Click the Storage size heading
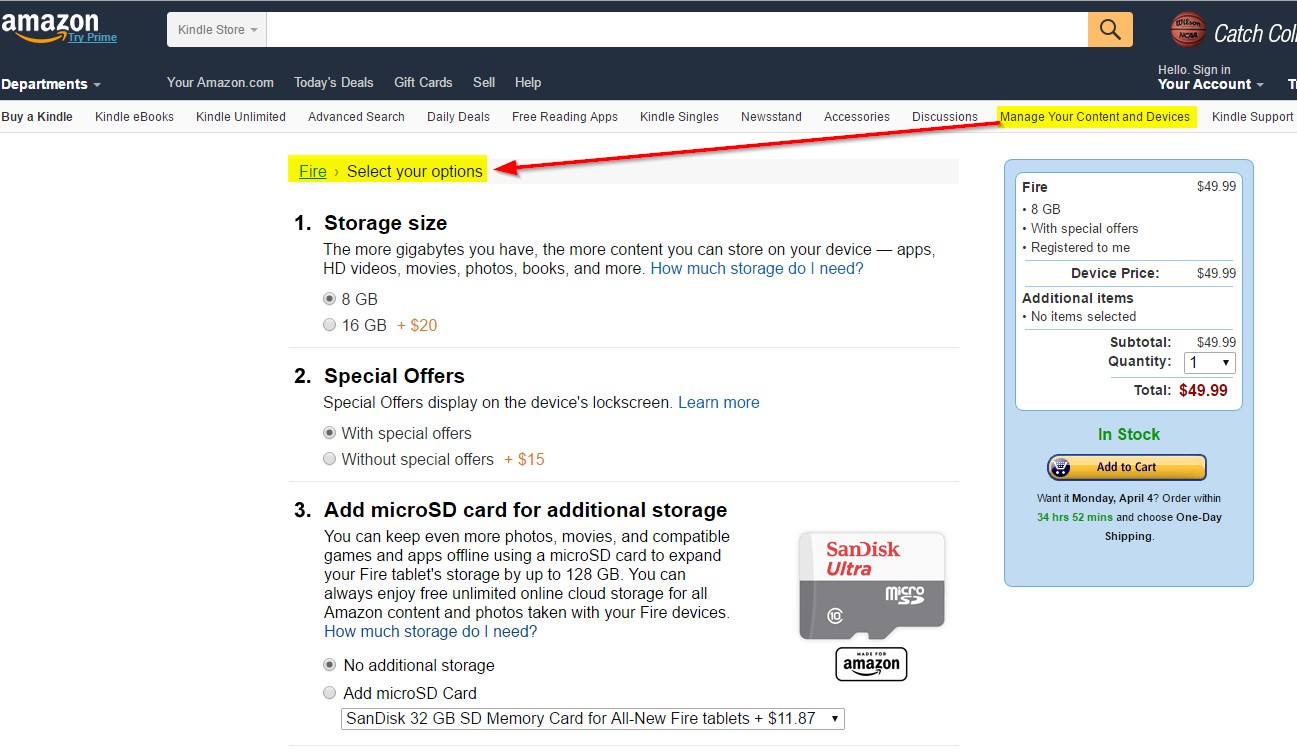This screenshot has height=752, width=1297. [385, 223]
